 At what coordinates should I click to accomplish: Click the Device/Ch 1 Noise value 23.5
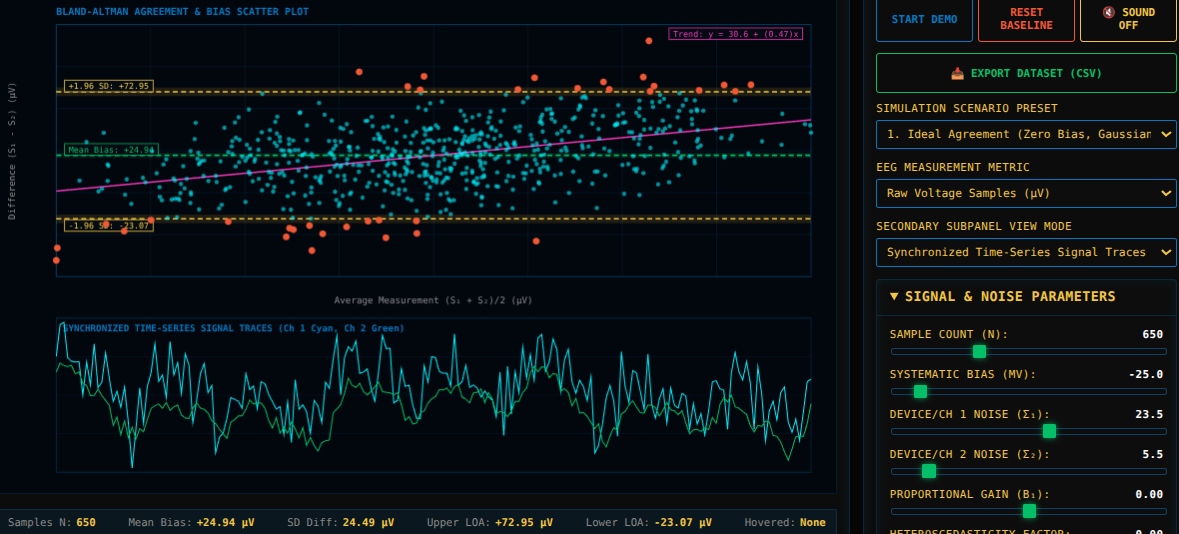[x=1149, y=414]
